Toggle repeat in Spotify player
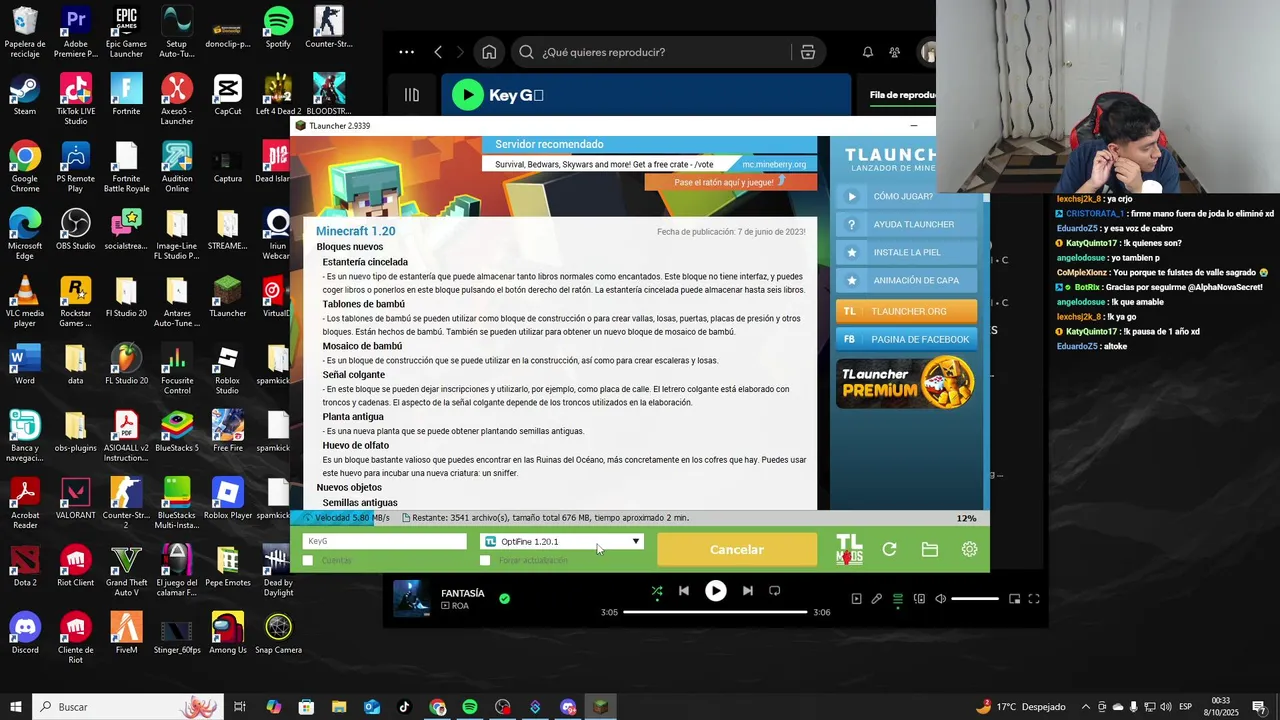1280x720 pixels. 774,591
